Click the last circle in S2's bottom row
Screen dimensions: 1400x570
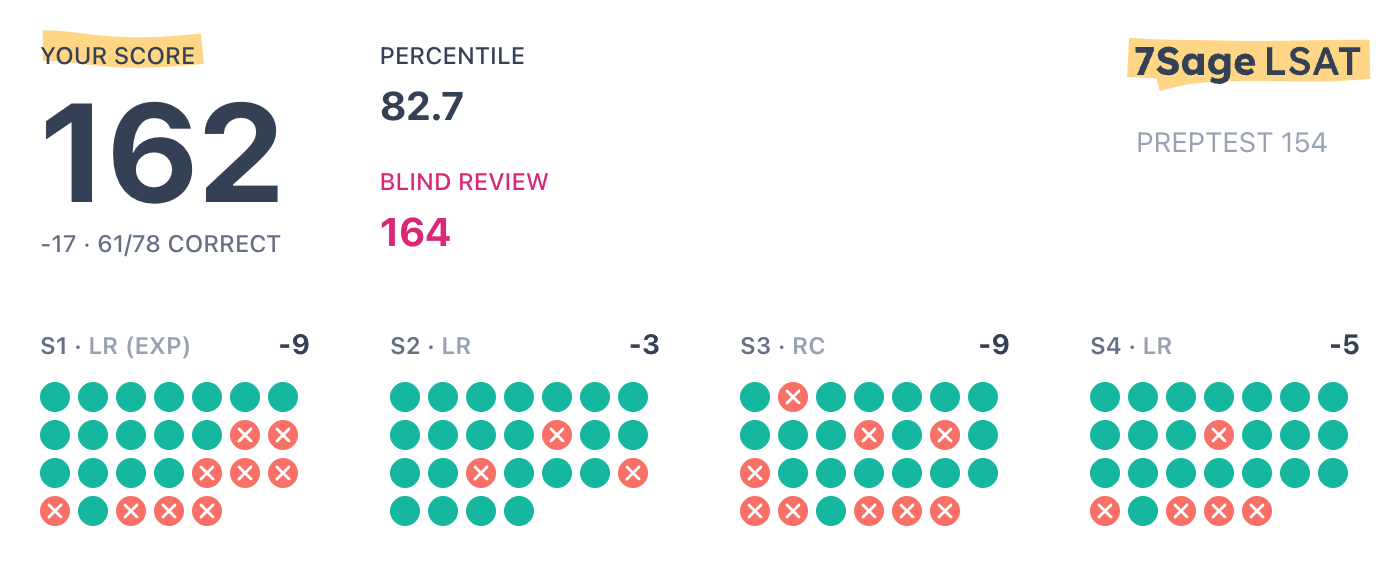tap(519, 511)
